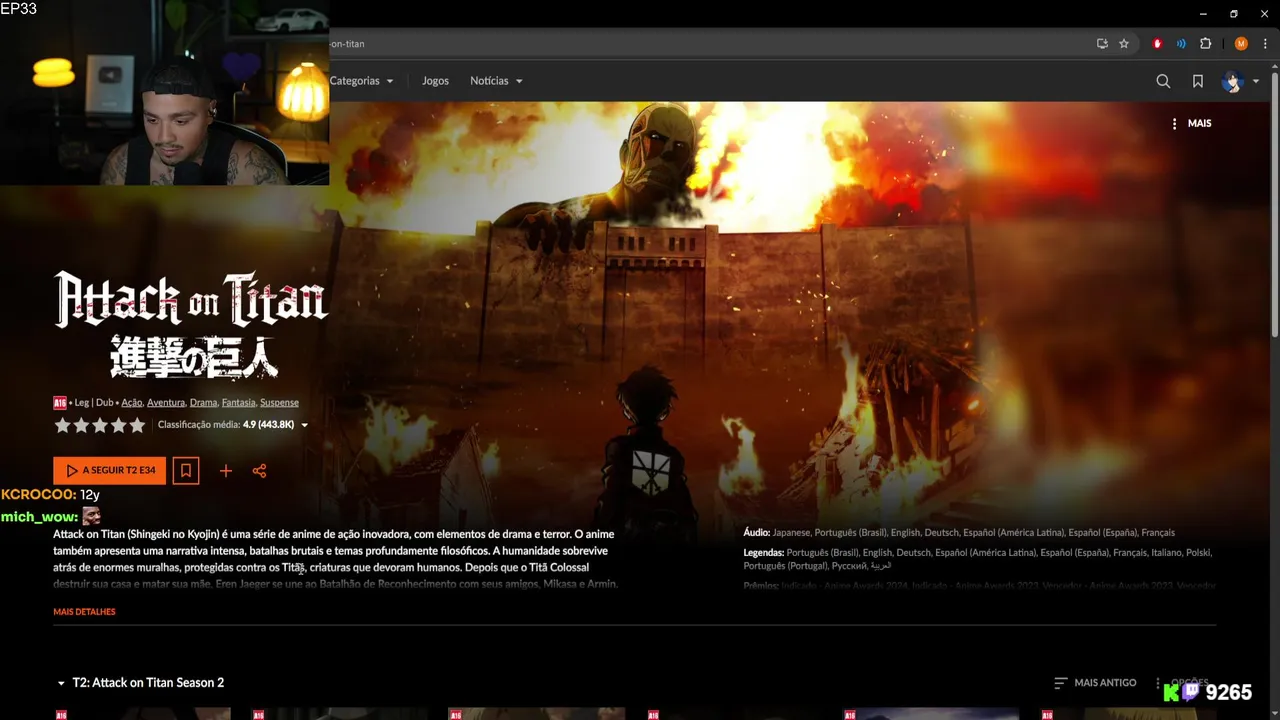Rate the series three stars
1280x720 pixels.
click(x=100, y=425)
